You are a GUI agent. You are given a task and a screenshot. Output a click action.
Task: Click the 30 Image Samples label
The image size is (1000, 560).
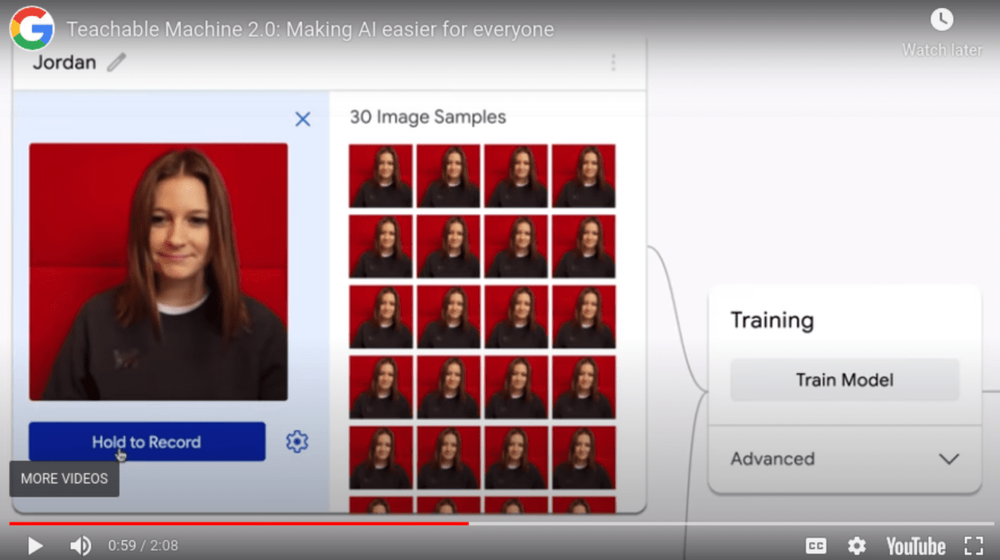pyautogui.click(x=428, y=117)
